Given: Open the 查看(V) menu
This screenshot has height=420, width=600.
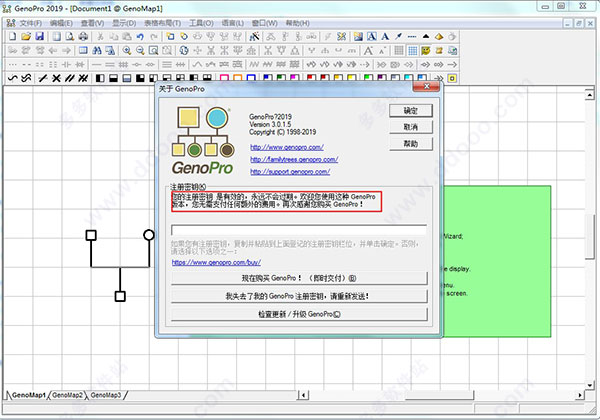Looking at the screenshot, I should pos(92,23).
